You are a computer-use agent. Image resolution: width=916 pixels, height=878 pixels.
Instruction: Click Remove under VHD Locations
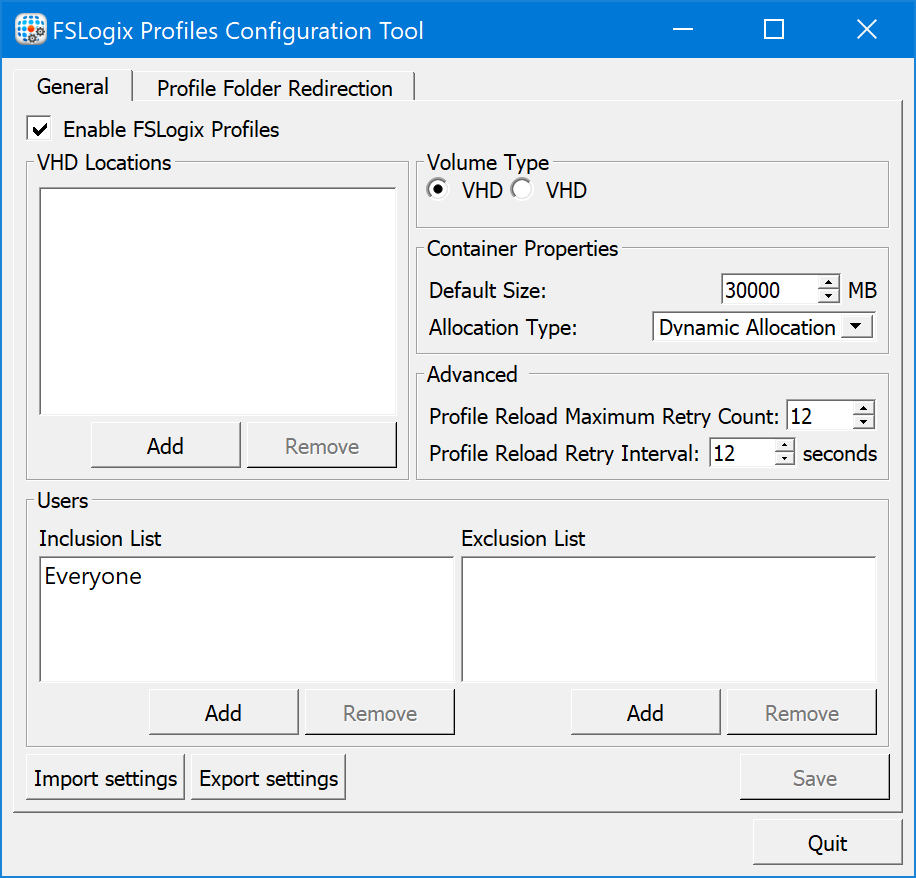321,446
